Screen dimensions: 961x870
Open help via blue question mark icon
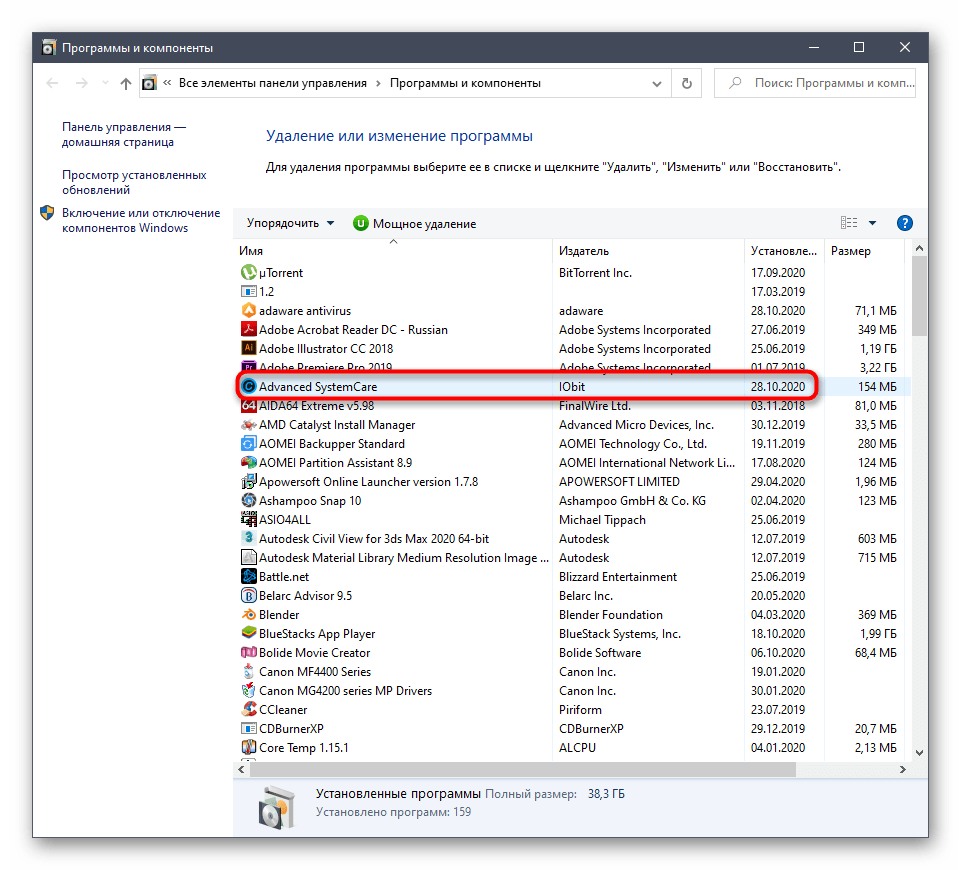[x=904, y=223]
